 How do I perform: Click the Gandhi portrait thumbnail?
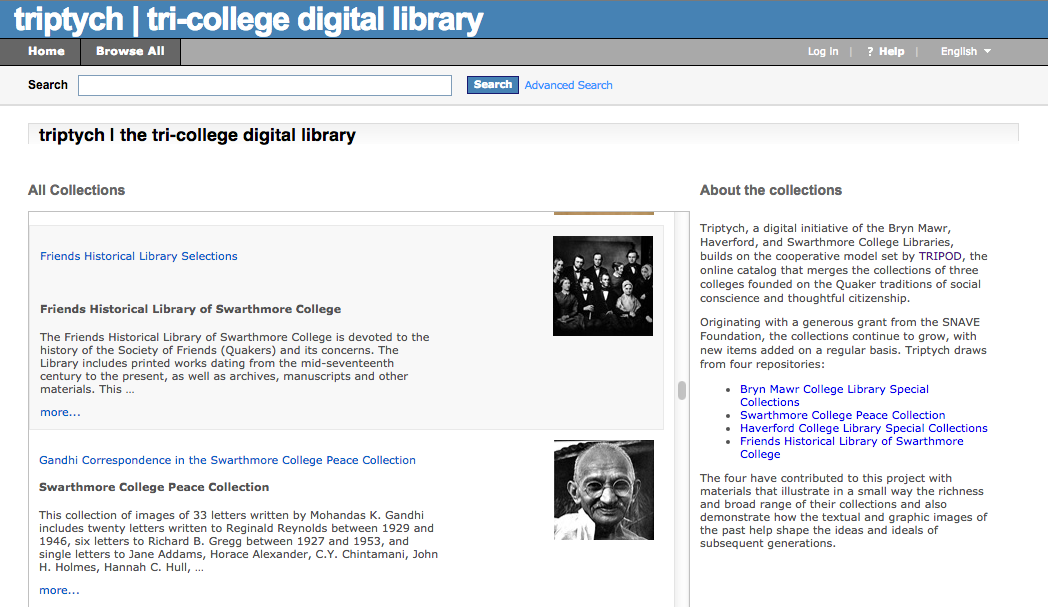603,490
